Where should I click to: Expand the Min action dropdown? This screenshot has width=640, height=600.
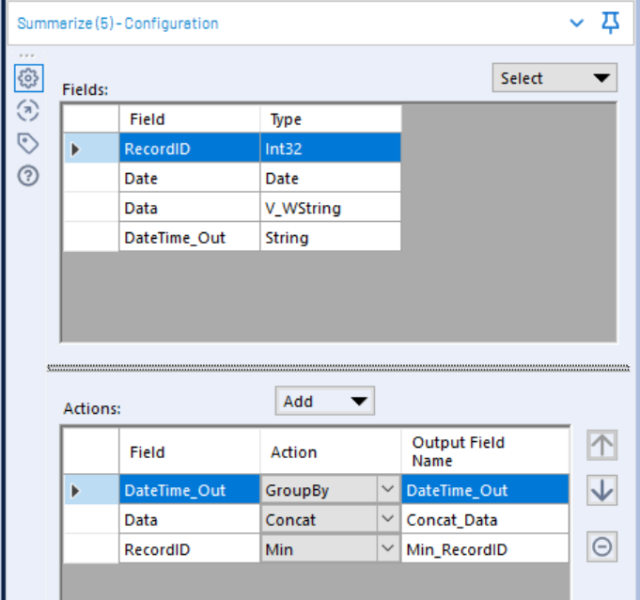tap(387, 549)
